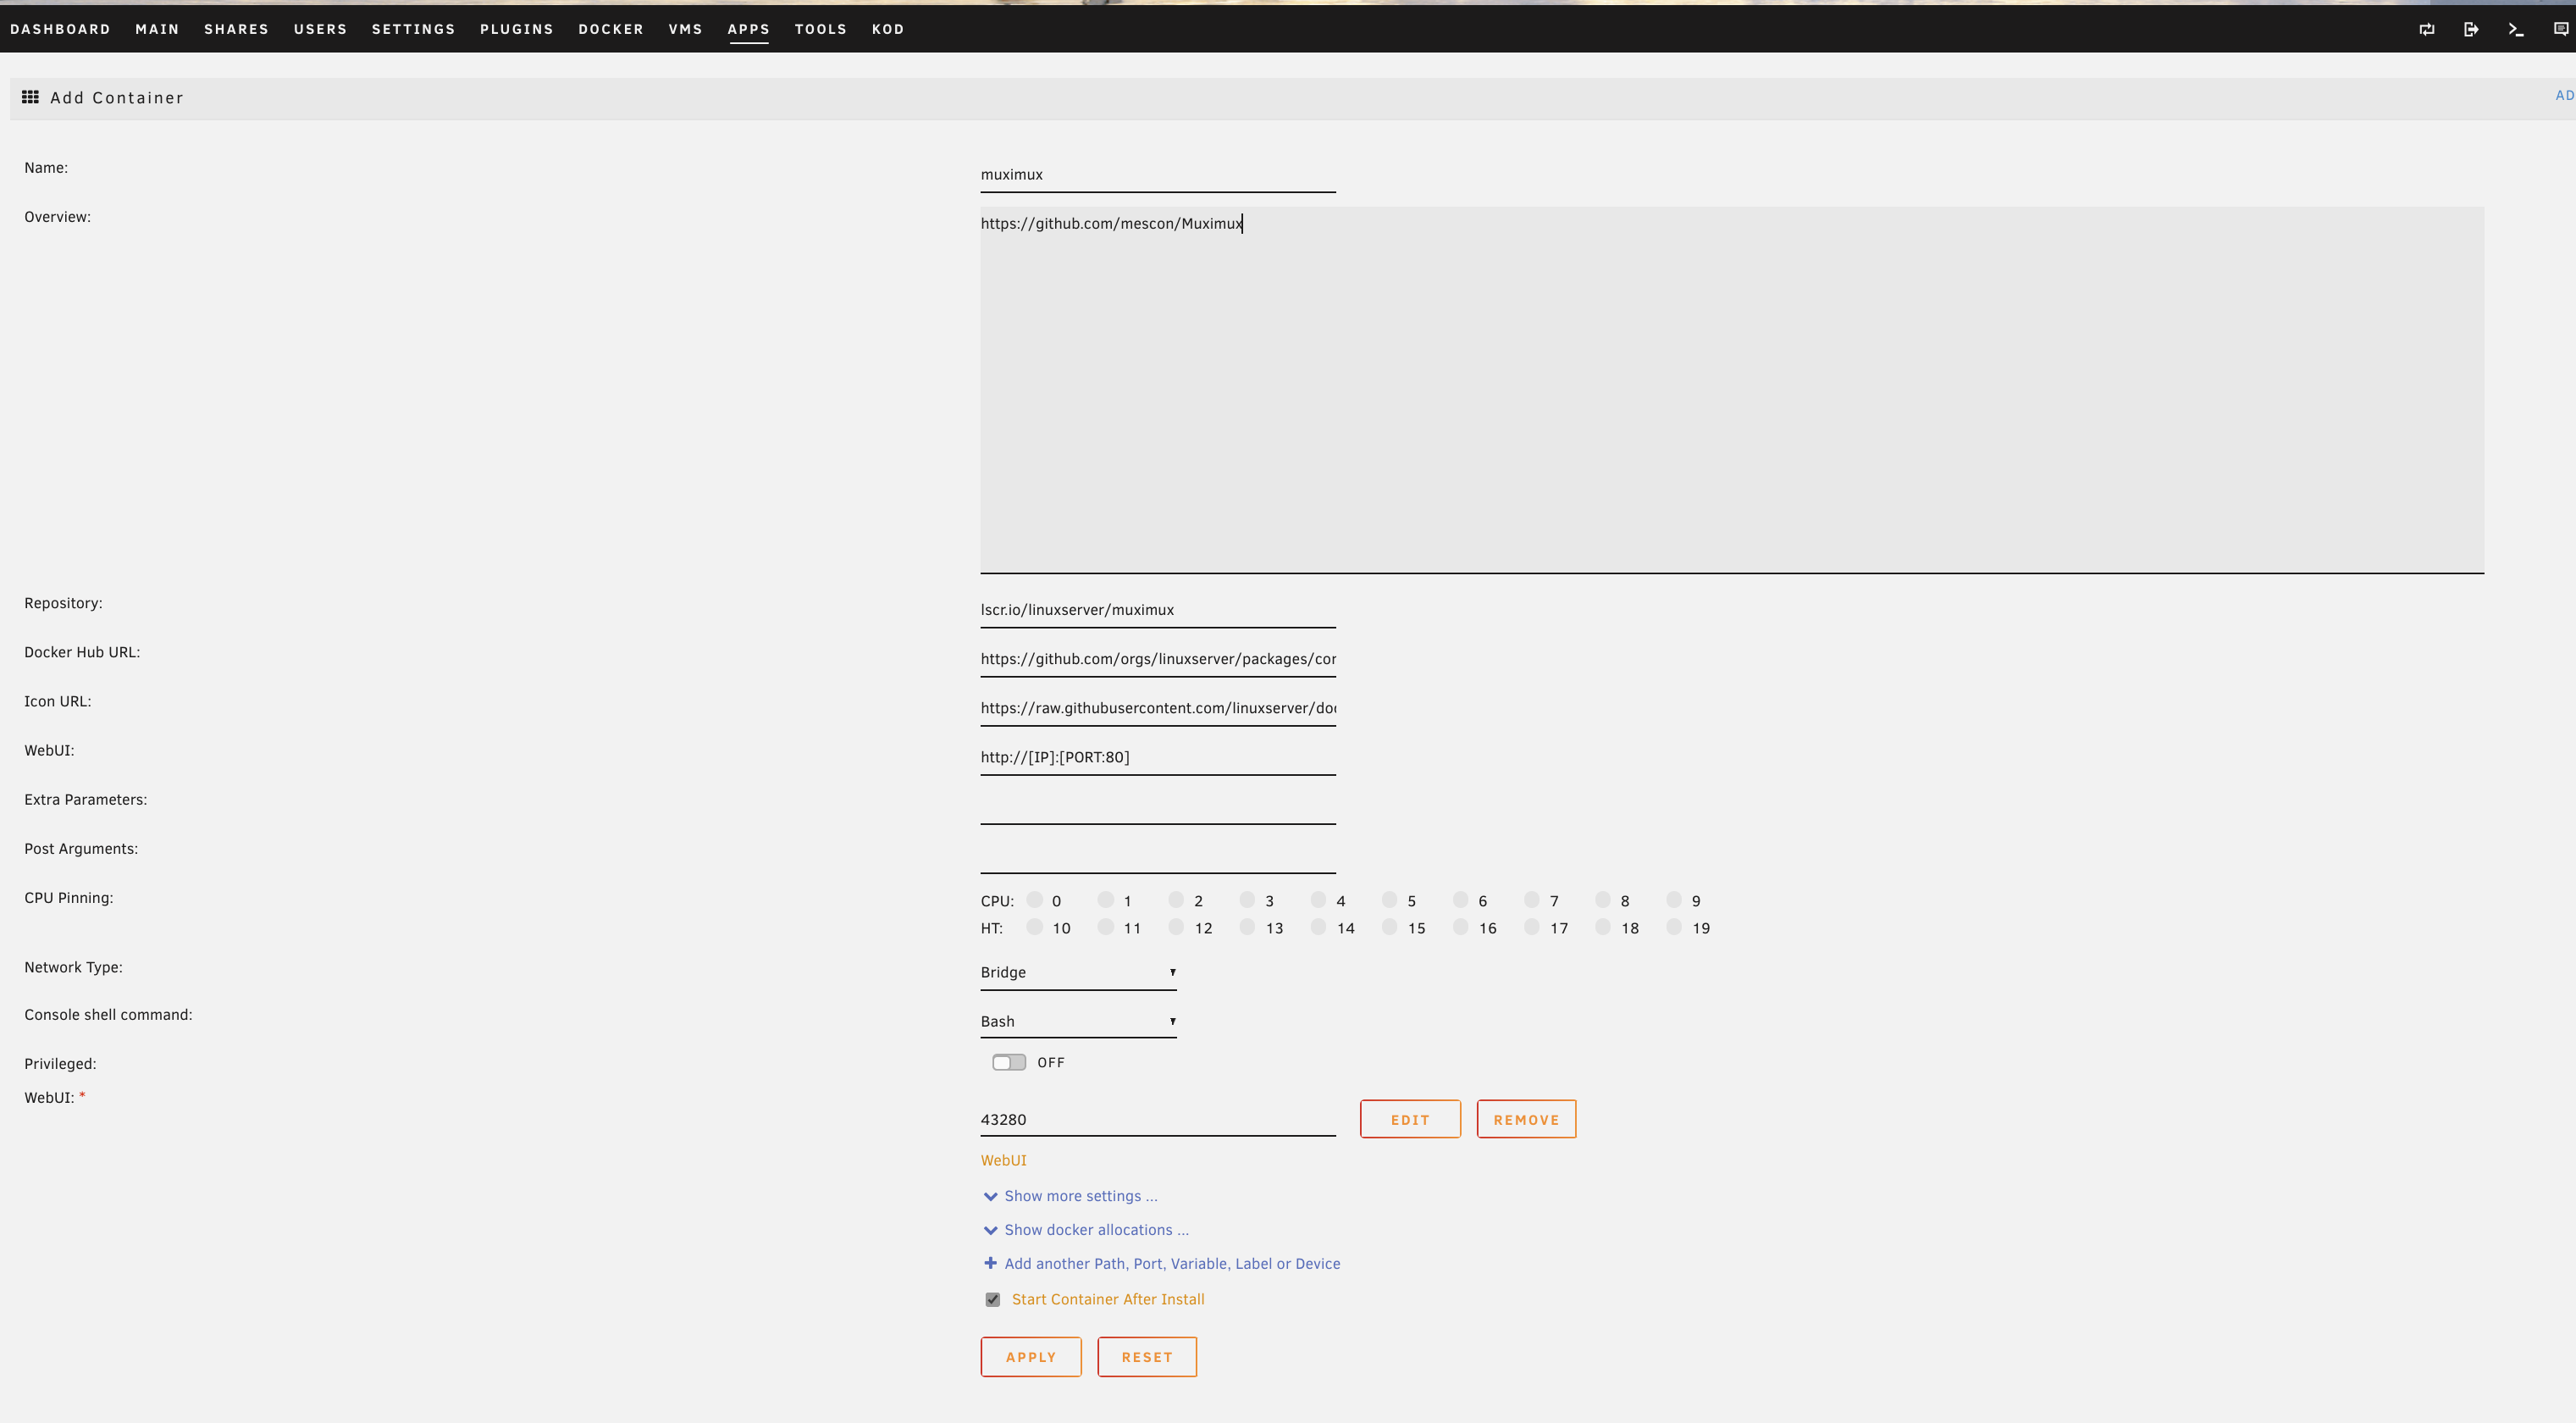2576x1423 pixels.
Task: Click the grid icon beside Add Container
Action: pyautogui.click(x=31, y=97)
